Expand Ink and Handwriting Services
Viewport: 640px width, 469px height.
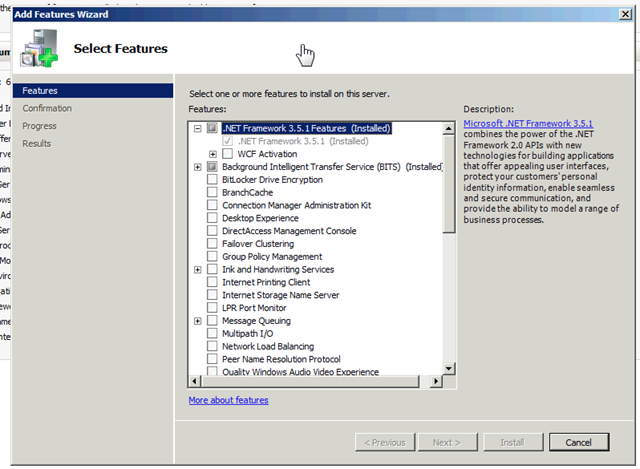198,270
